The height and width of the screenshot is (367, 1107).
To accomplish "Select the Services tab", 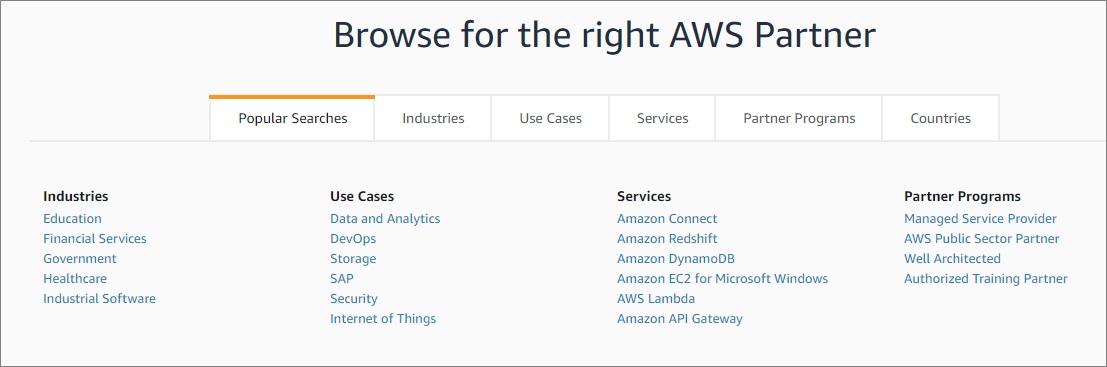I will tap(662, 119).
